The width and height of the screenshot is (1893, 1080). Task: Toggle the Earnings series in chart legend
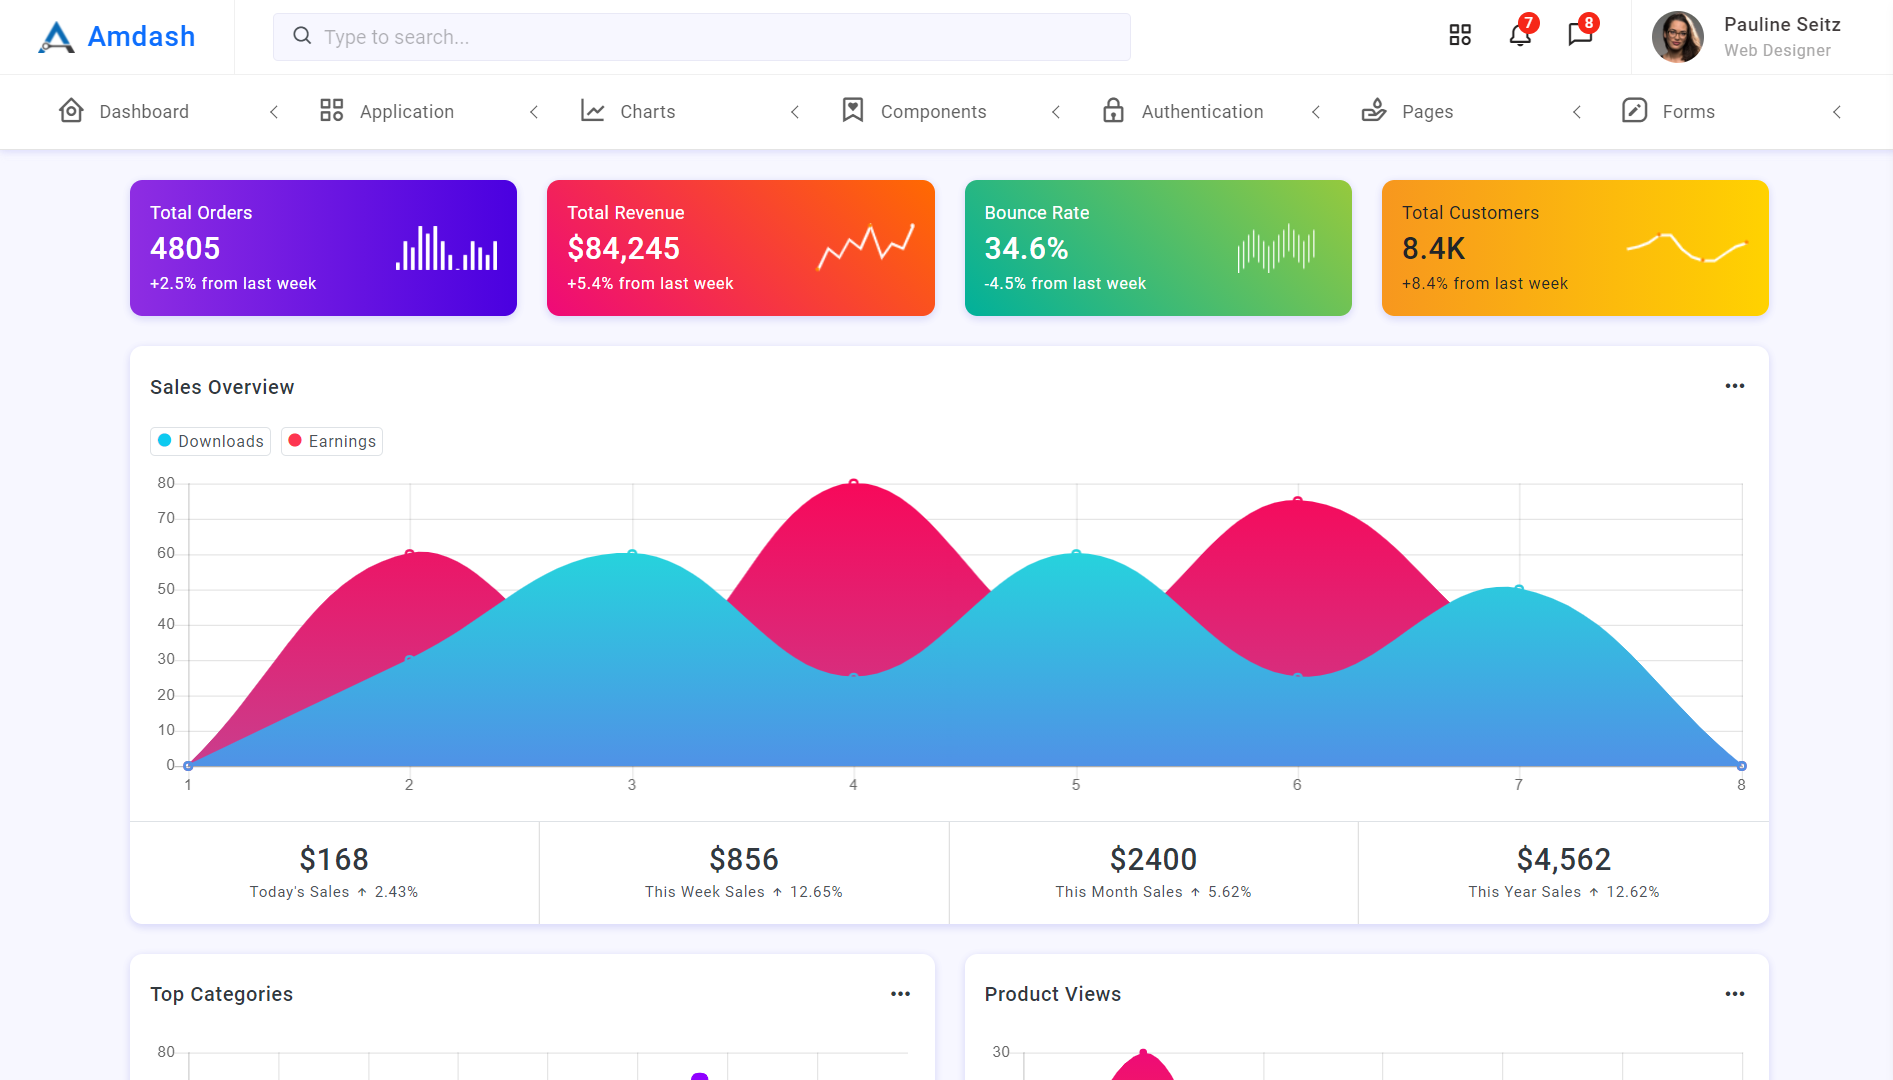coord(332,441)
